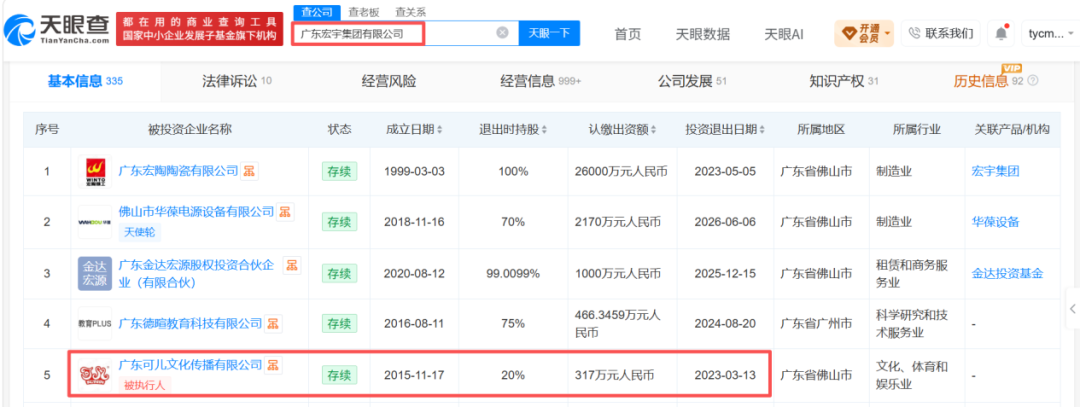Open related product link 宏宇集团
This screenshot has height=407, width=1080.
point(995,171)
